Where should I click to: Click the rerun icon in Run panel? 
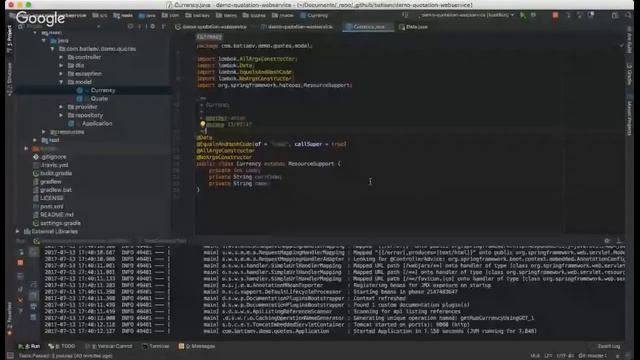pos(20,252)
